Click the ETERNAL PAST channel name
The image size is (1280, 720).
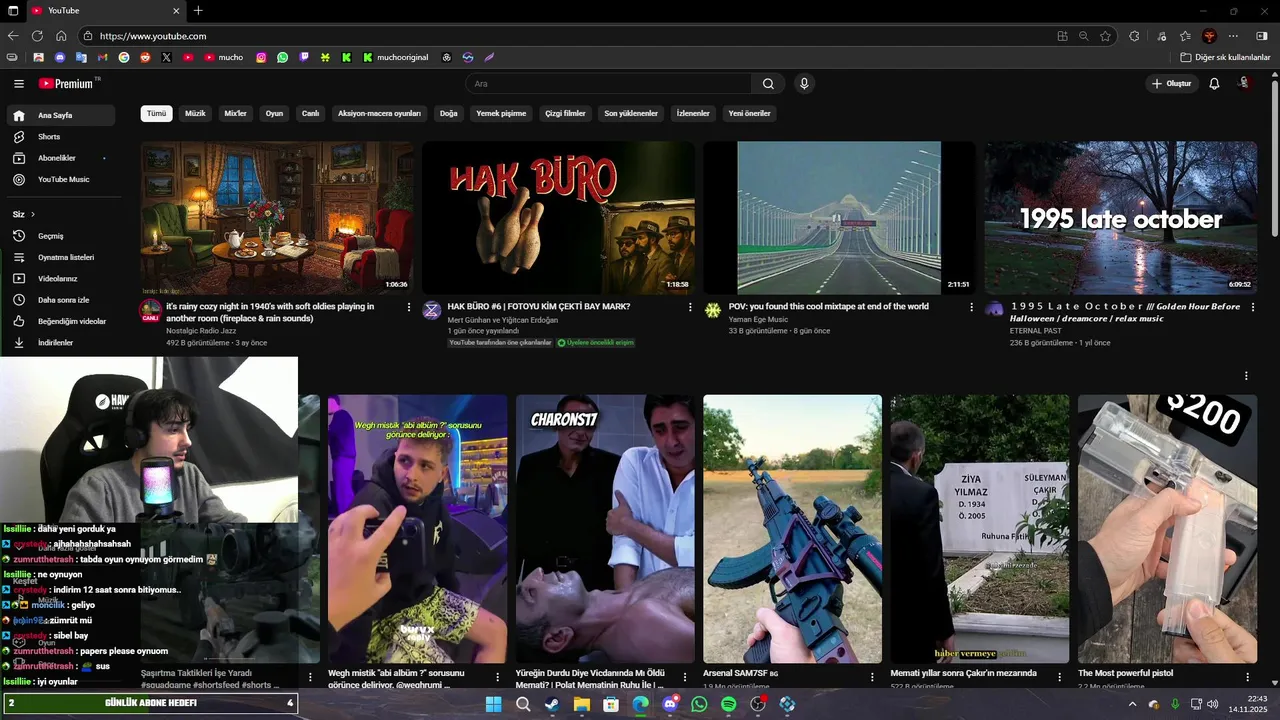(x=1038, y=331)
